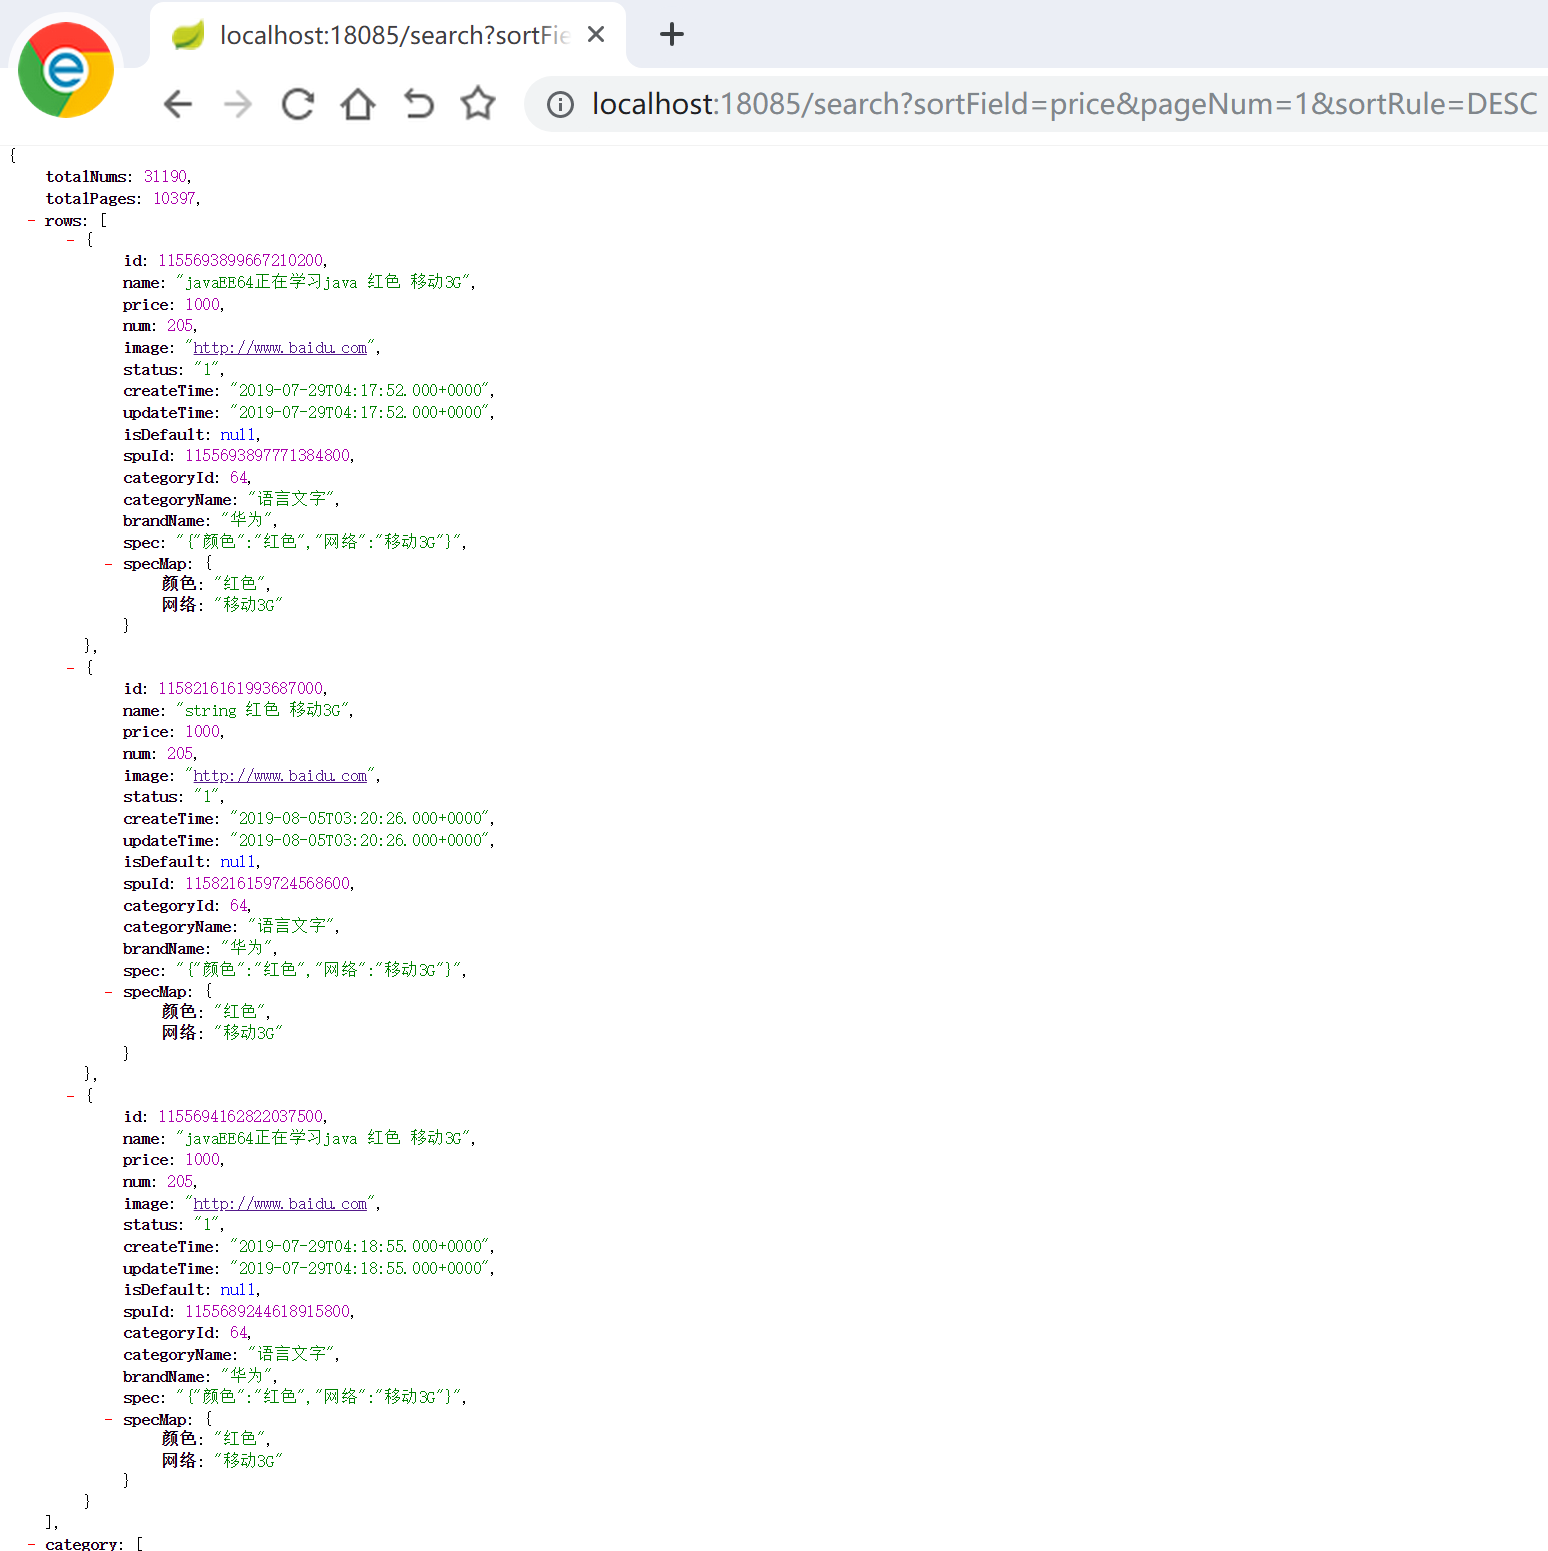
Task: Go to the home page icon
Action: pos(358,104)
